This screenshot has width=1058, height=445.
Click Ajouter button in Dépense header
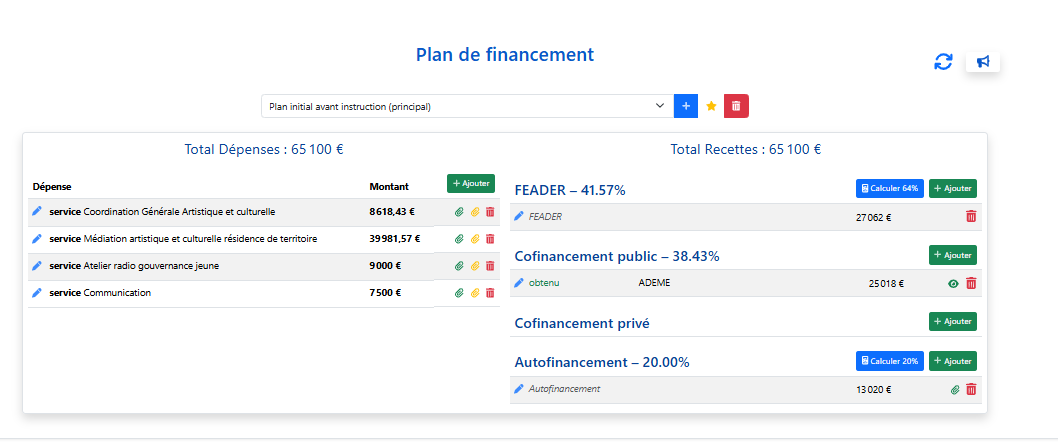tap(471, 183)
